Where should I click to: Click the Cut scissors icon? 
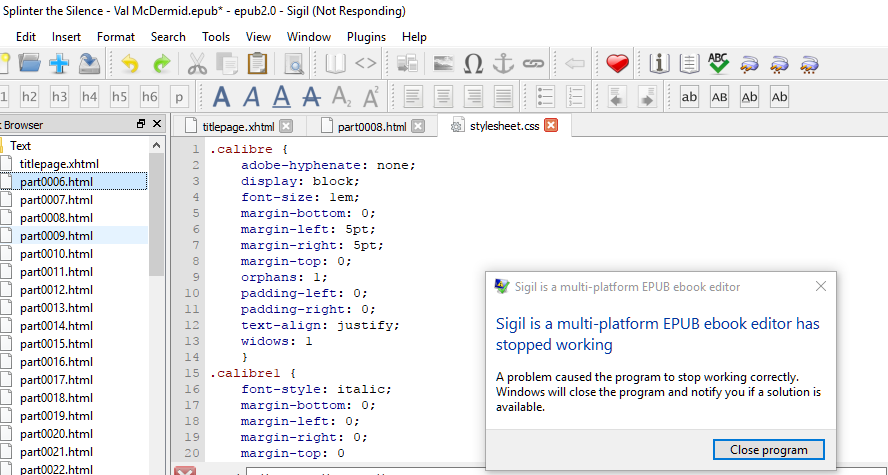point(197,64)
